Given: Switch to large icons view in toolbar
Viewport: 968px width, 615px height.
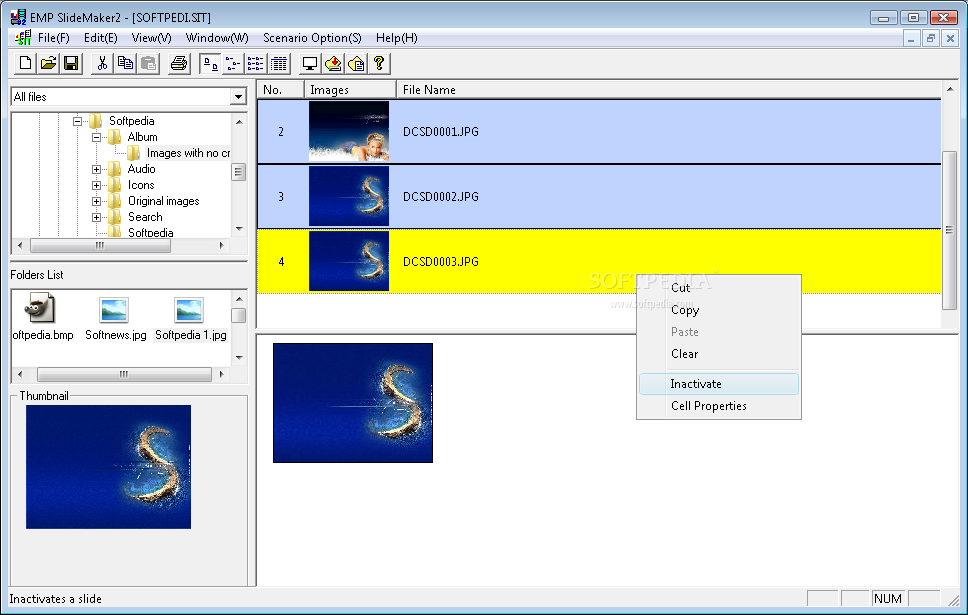Looking at the screenshot, I should coord(211,64).
